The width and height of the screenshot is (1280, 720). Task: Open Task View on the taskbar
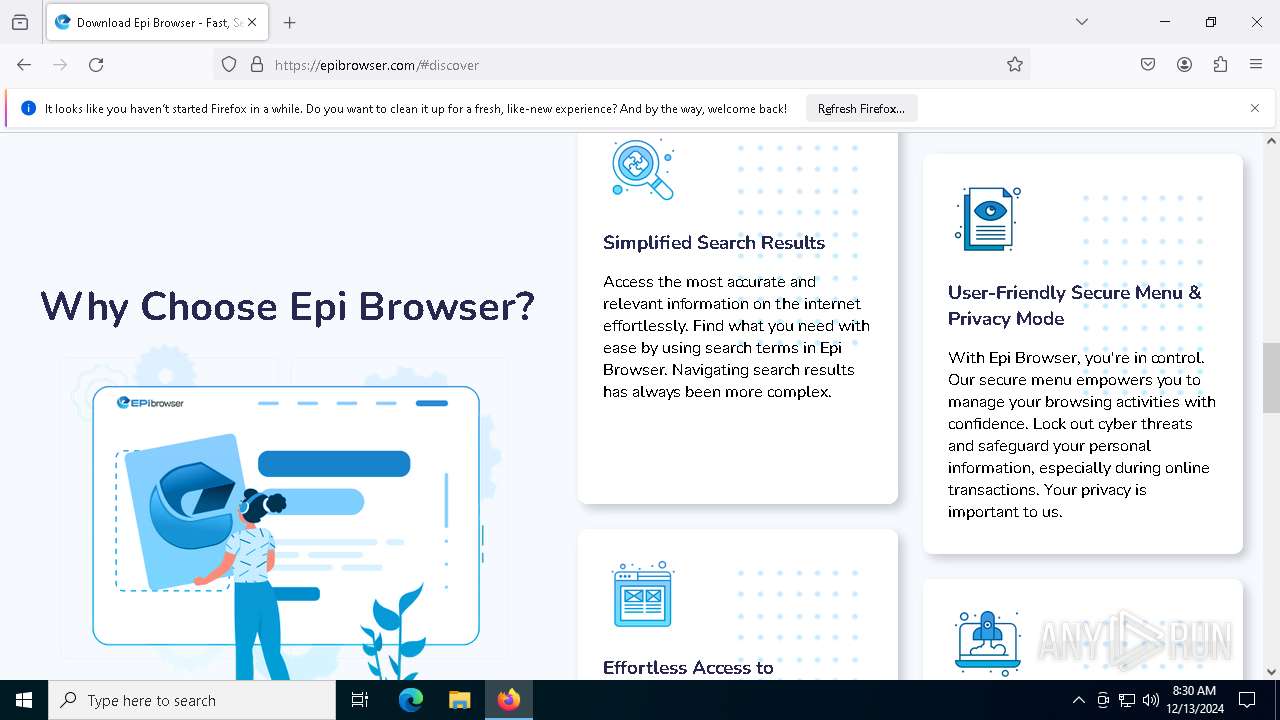pyautogui.click(x=360, y=700)
